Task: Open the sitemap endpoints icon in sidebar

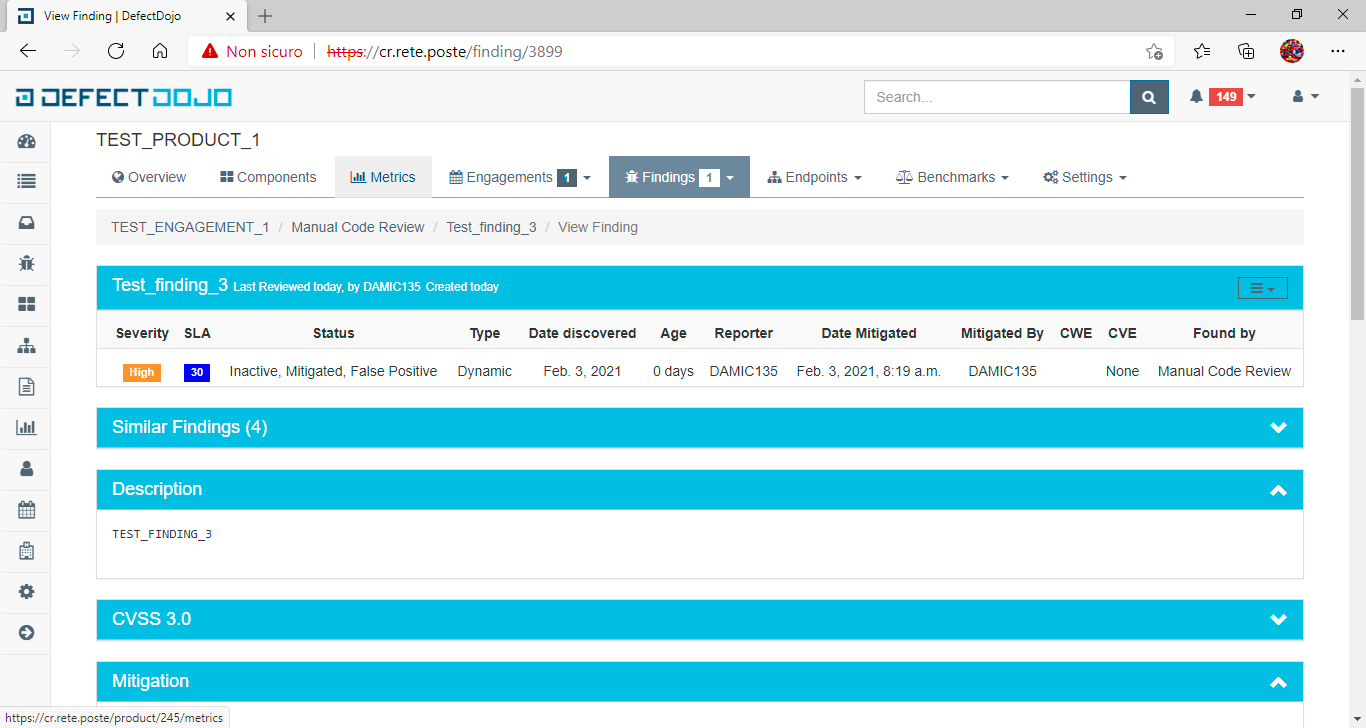Action: [x=25, y=345]
